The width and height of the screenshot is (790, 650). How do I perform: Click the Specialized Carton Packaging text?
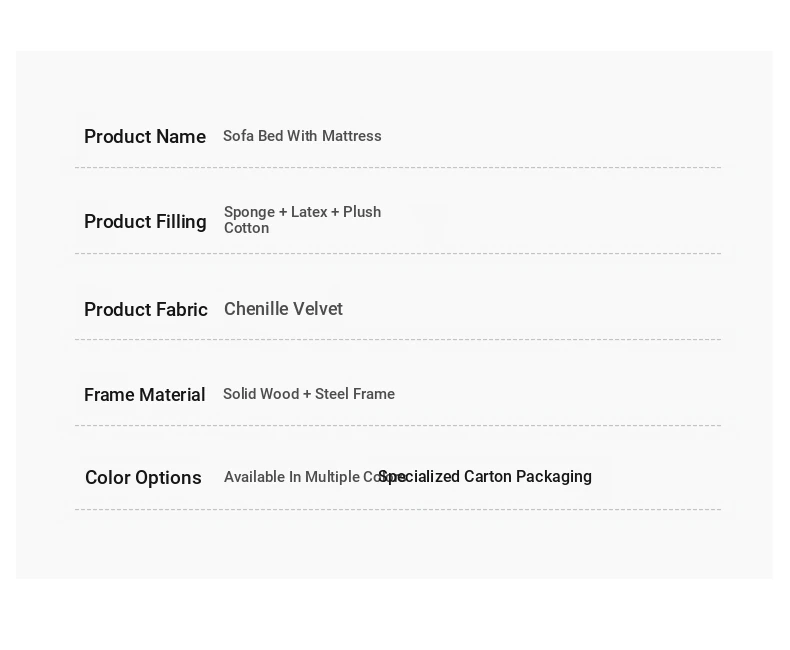click(x=485, y=476)
